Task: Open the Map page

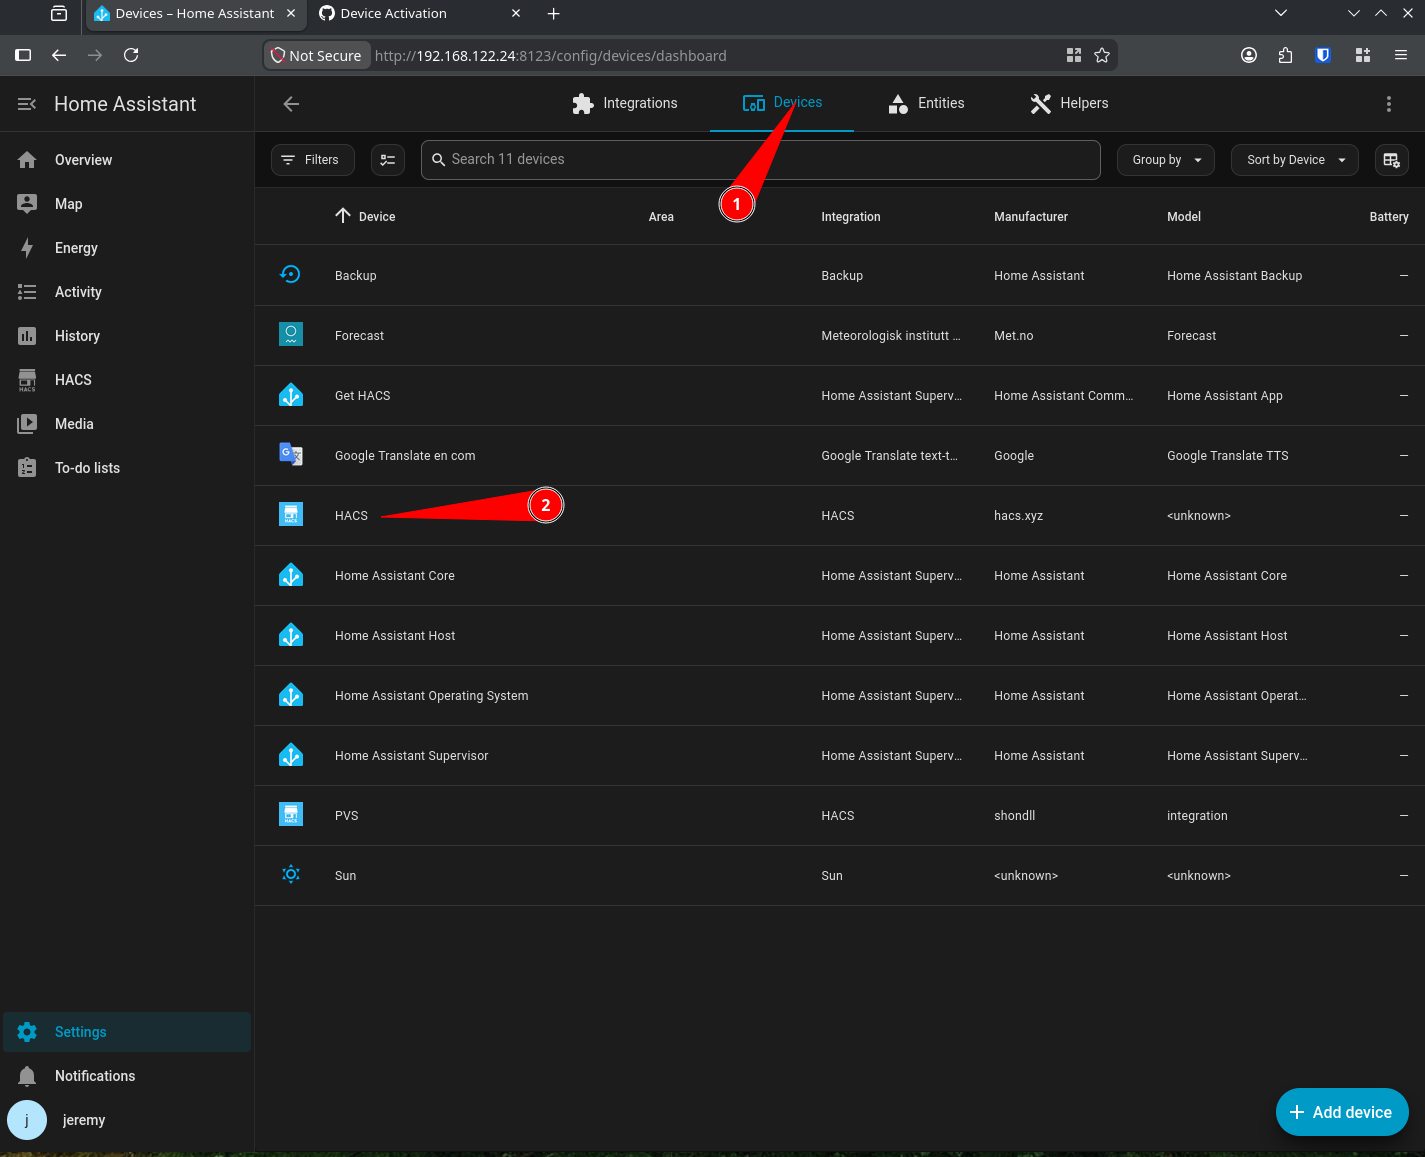Action: 127,204
